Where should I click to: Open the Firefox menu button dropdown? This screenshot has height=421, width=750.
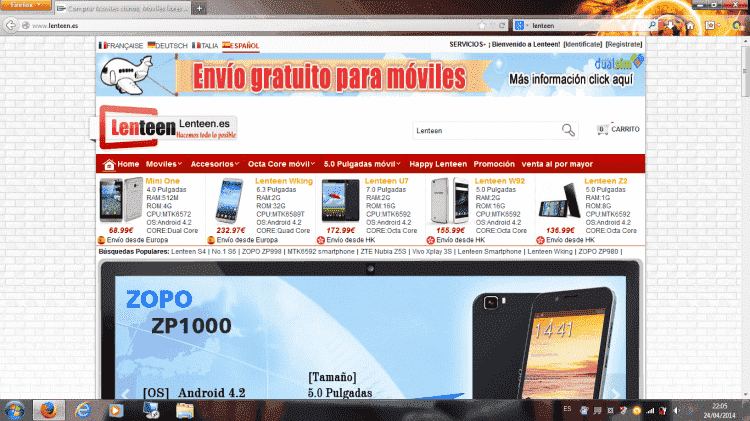point(26,5)
